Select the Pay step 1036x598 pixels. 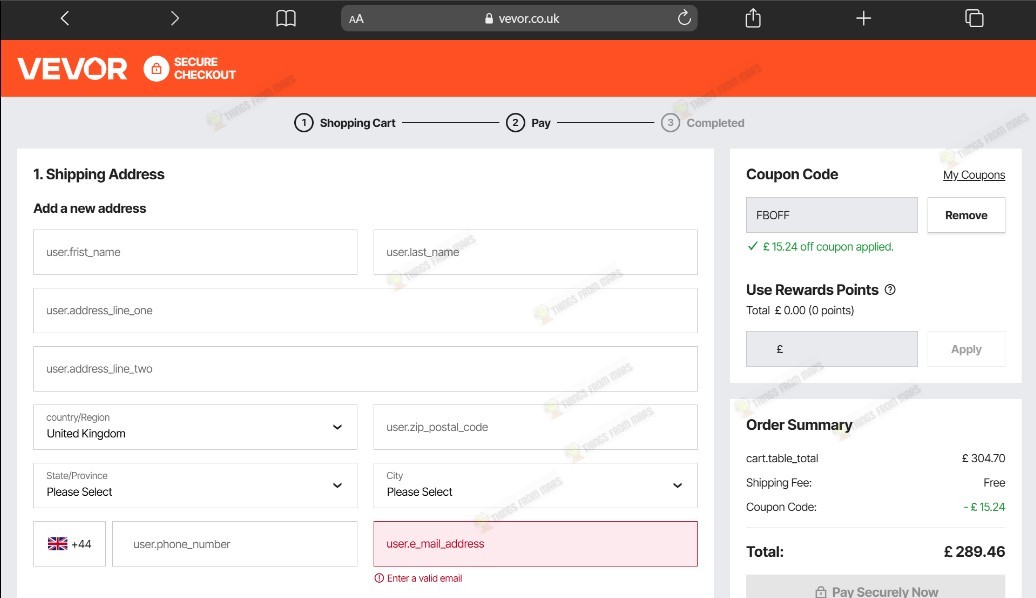coord(528,123)
